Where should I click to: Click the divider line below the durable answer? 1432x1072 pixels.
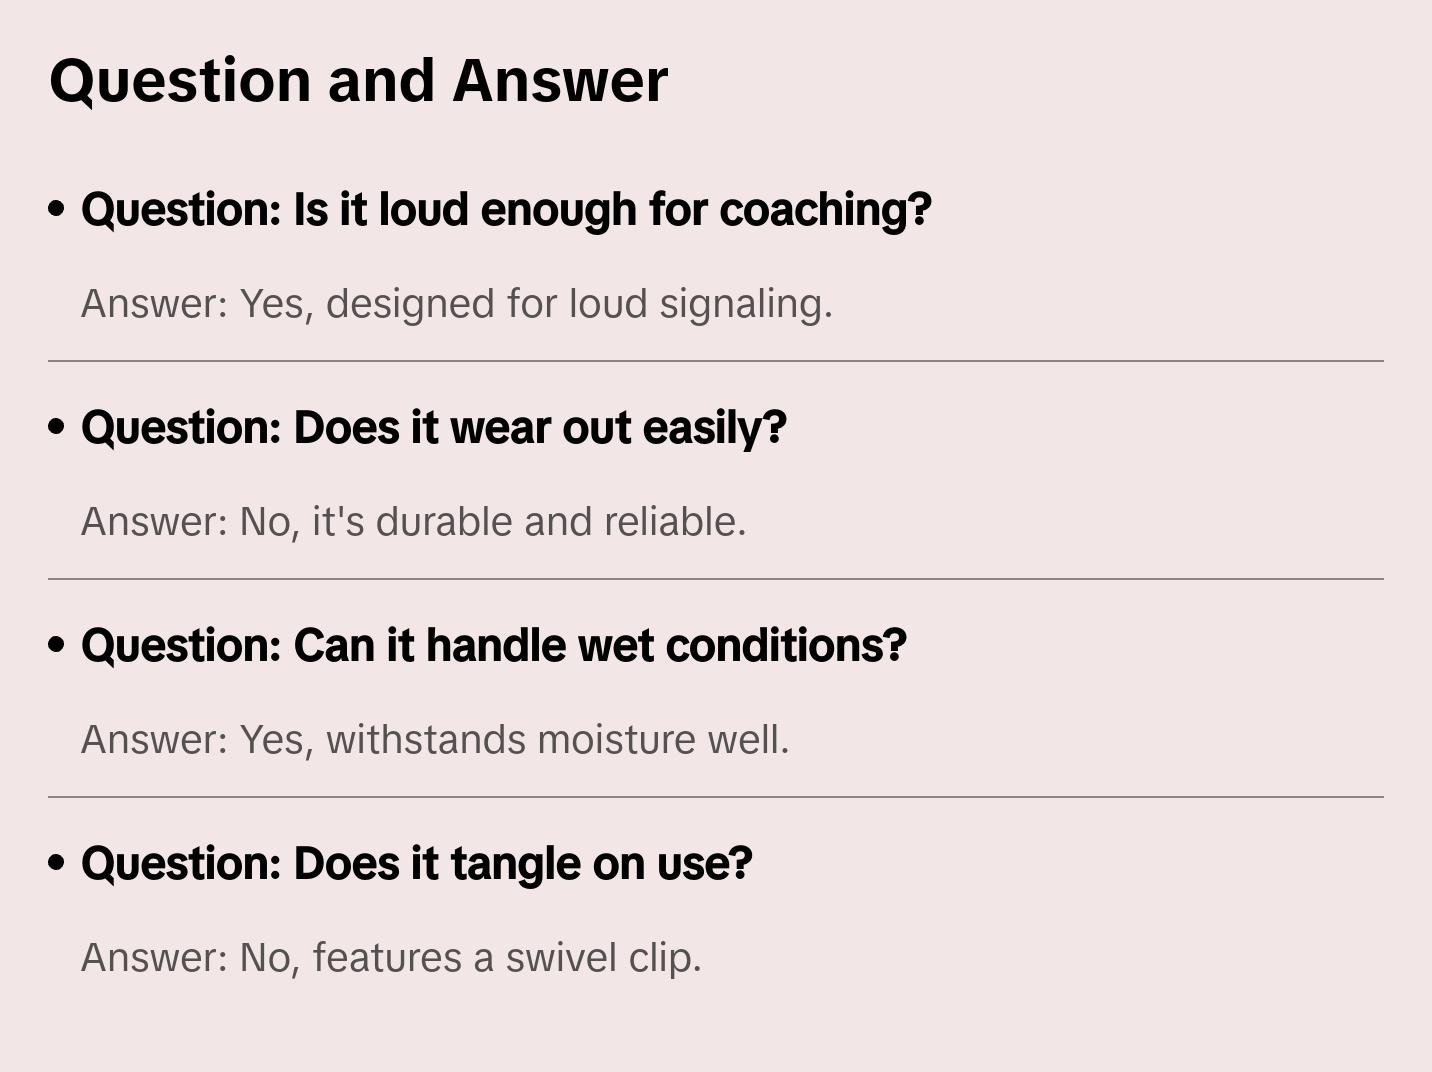716,579
